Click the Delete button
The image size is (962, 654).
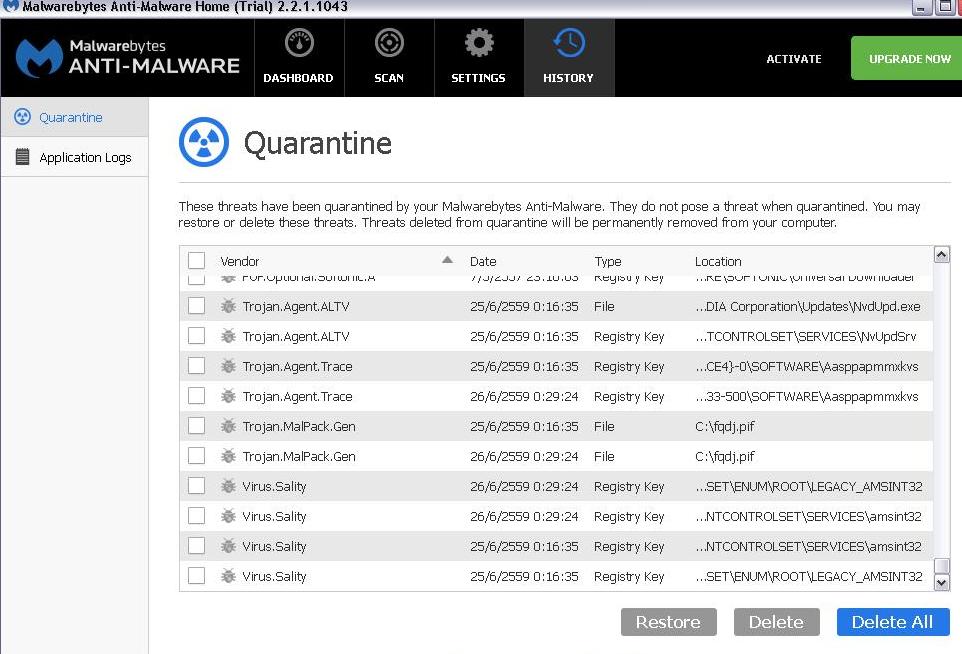click(x=777, y=622)
